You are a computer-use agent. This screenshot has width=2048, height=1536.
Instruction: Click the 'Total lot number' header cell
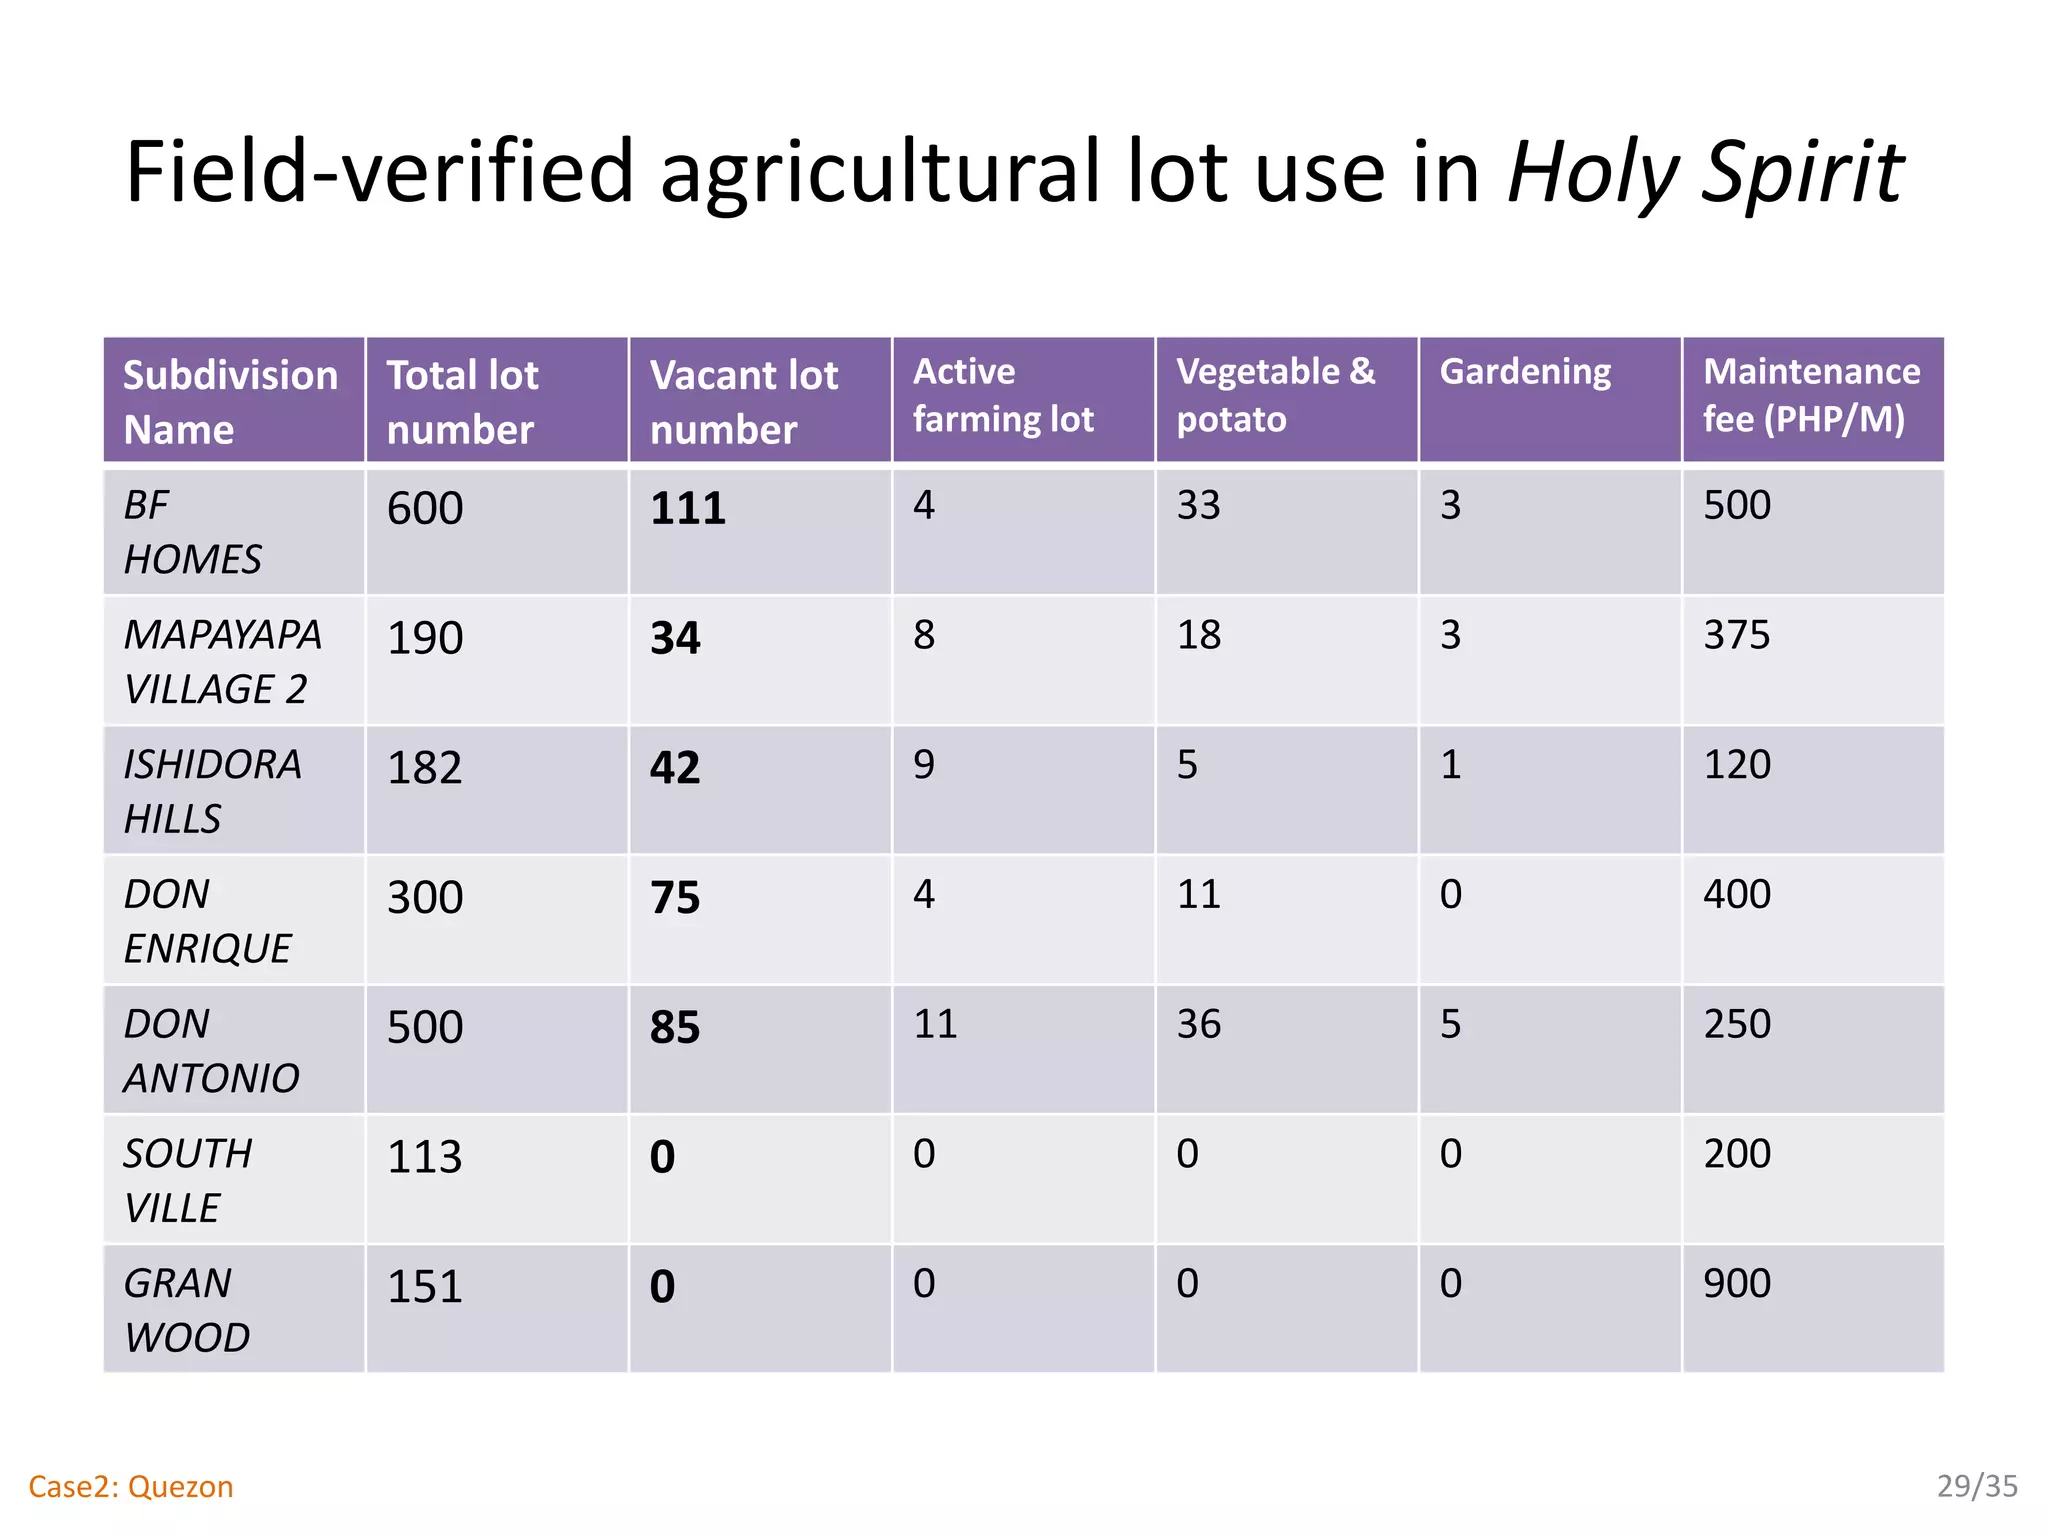pyautogui.click(x=463, y=401)
